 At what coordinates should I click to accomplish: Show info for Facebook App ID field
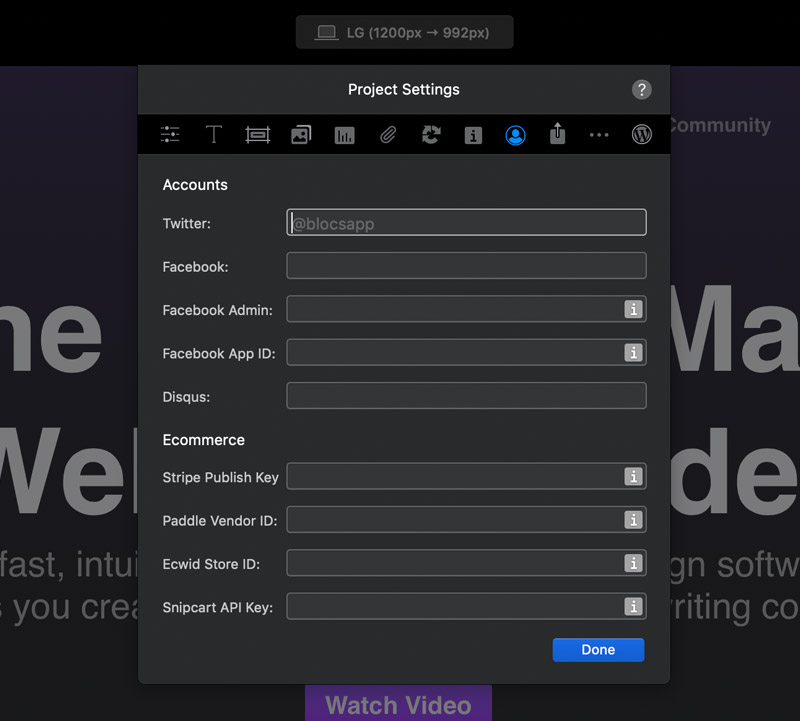[633, 353]
